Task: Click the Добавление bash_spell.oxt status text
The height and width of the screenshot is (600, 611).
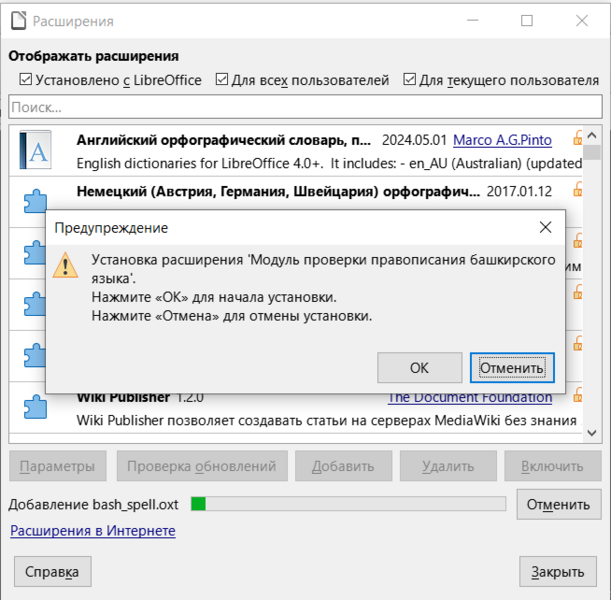Action: (94, 505)
